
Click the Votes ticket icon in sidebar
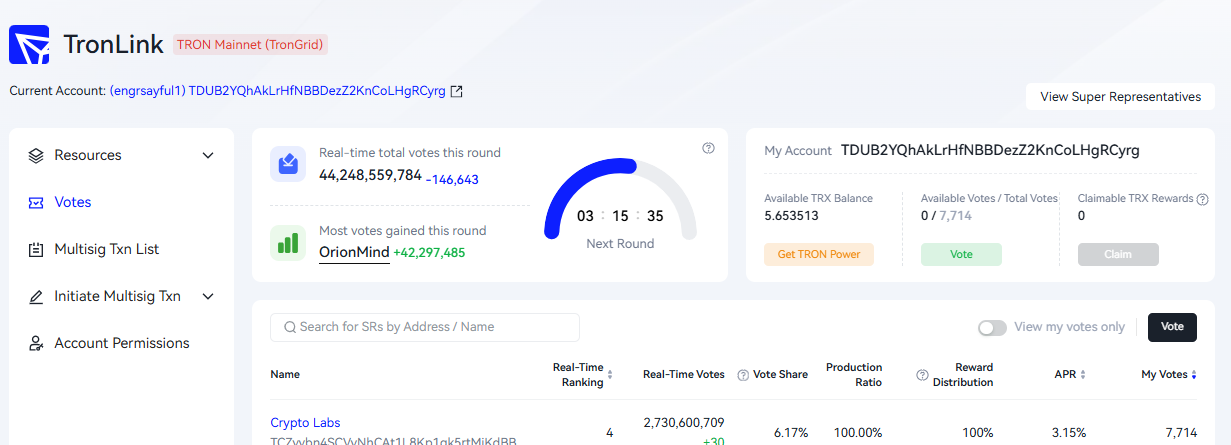36,203
